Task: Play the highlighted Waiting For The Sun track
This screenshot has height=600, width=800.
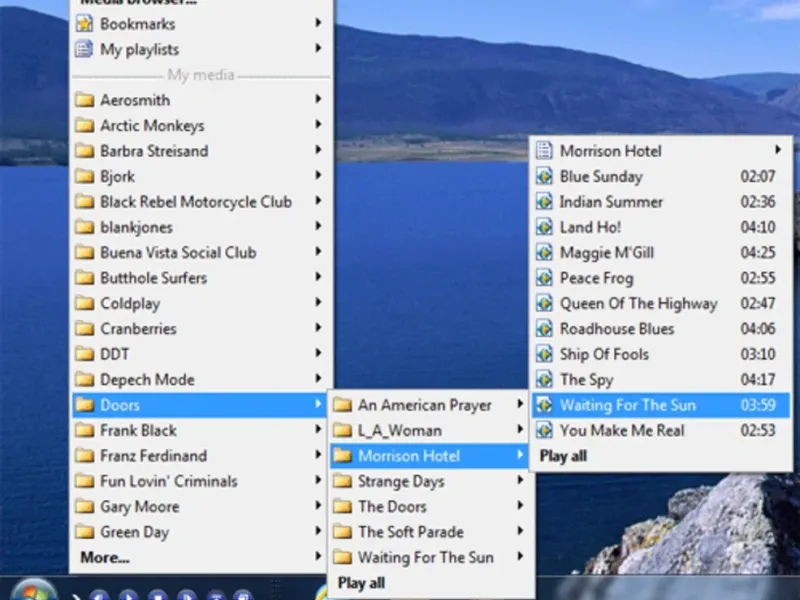Action: pos(661,405)
